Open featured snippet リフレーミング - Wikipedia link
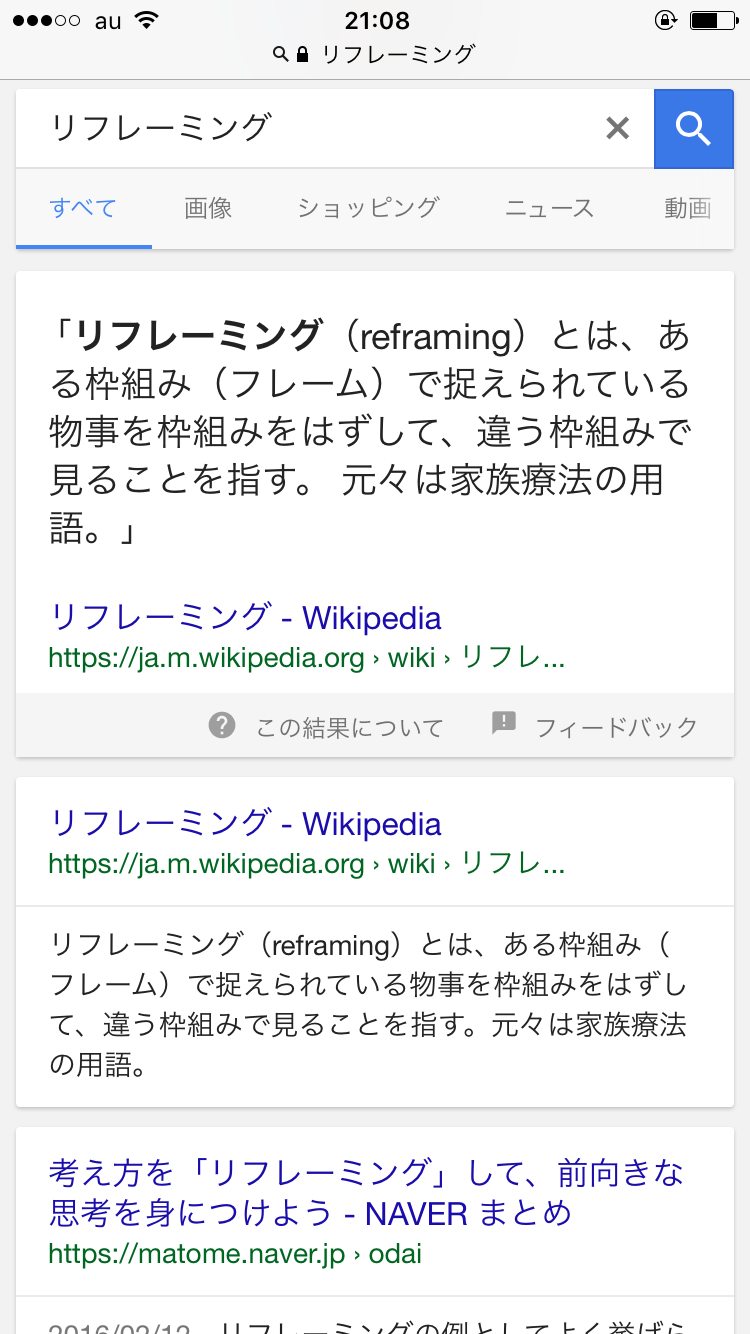 [245, 617]
